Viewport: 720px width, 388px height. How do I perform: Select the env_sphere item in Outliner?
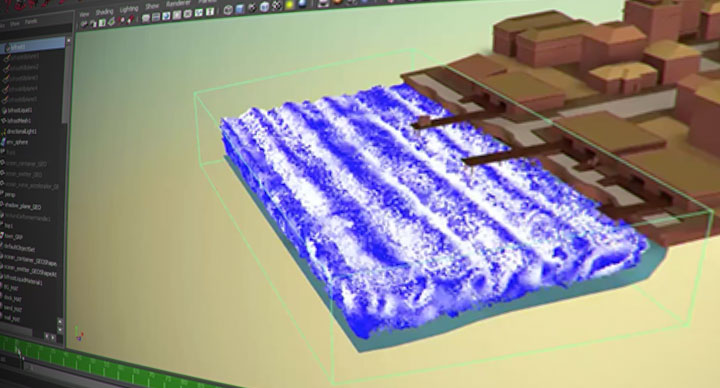(17, 142)
